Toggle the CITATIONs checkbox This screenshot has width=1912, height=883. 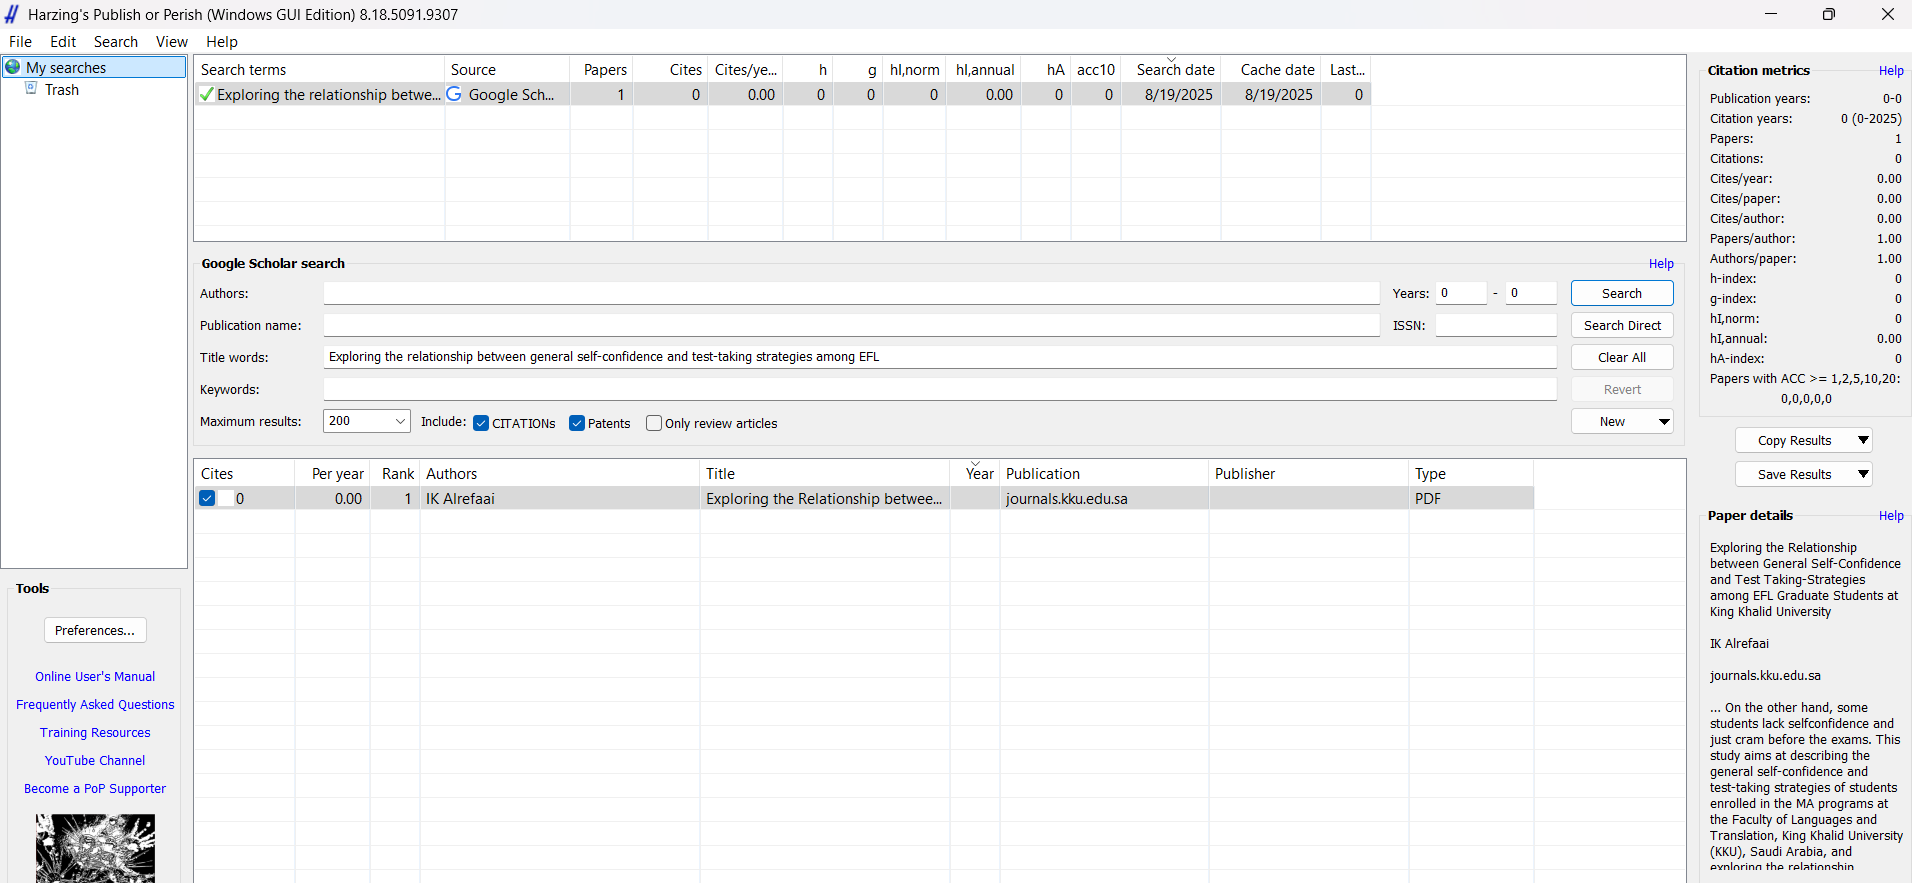(x=481, y=423)
